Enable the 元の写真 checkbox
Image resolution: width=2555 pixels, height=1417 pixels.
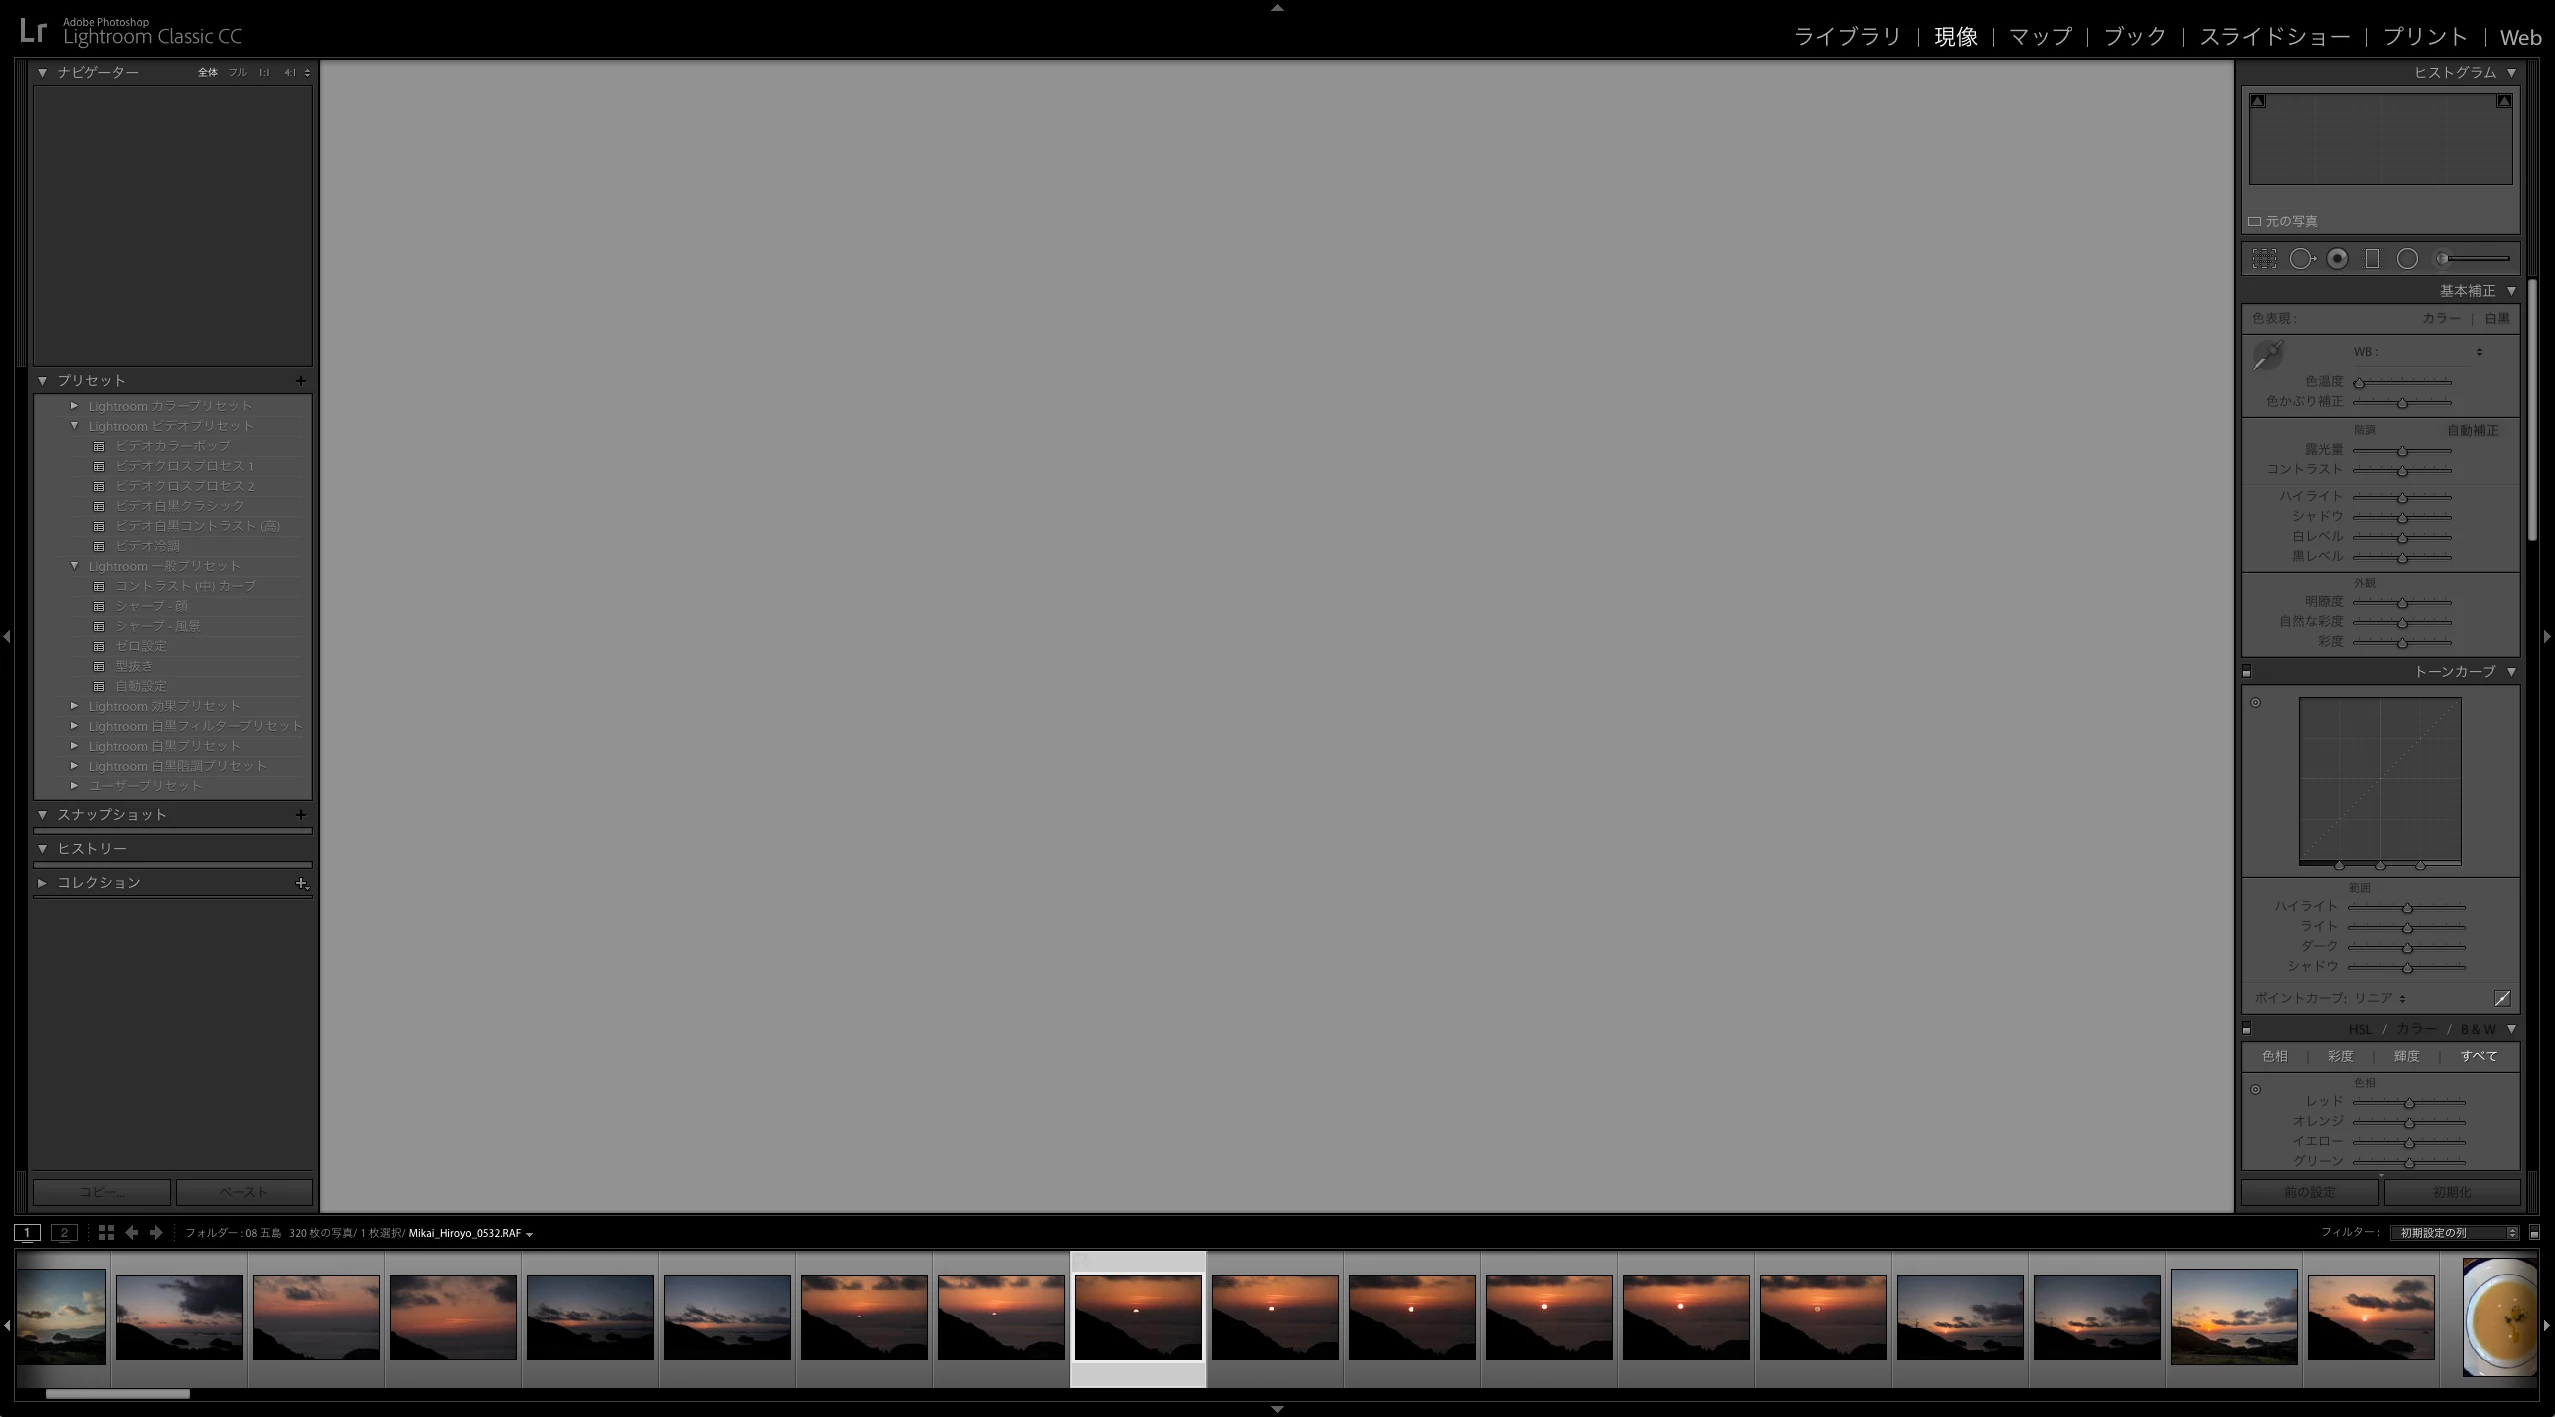[x=2255, y=221]
